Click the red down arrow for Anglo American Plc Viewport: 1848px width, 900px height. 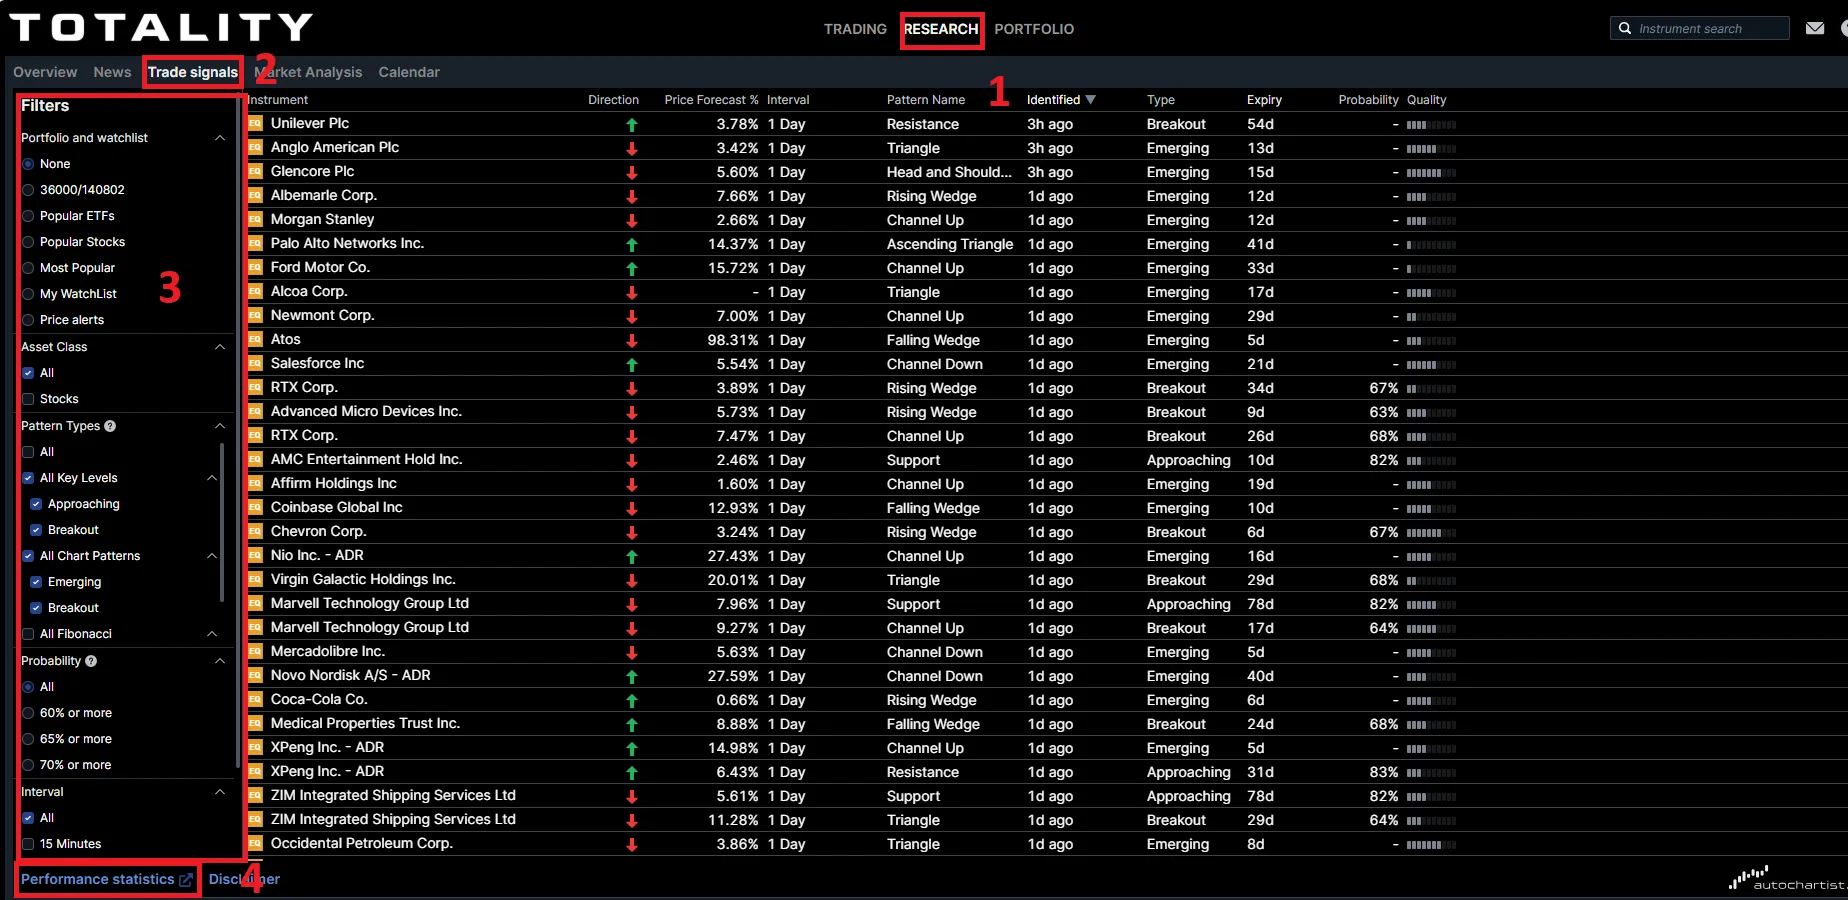pos(632,148)
